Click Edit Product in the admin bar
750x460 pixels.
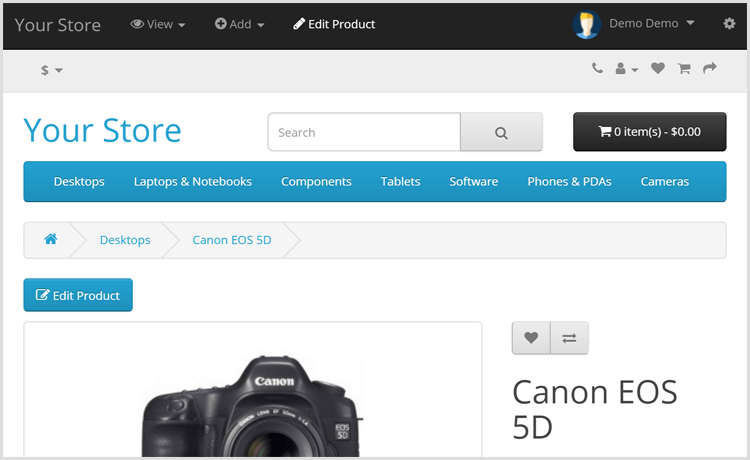point(334,24)
